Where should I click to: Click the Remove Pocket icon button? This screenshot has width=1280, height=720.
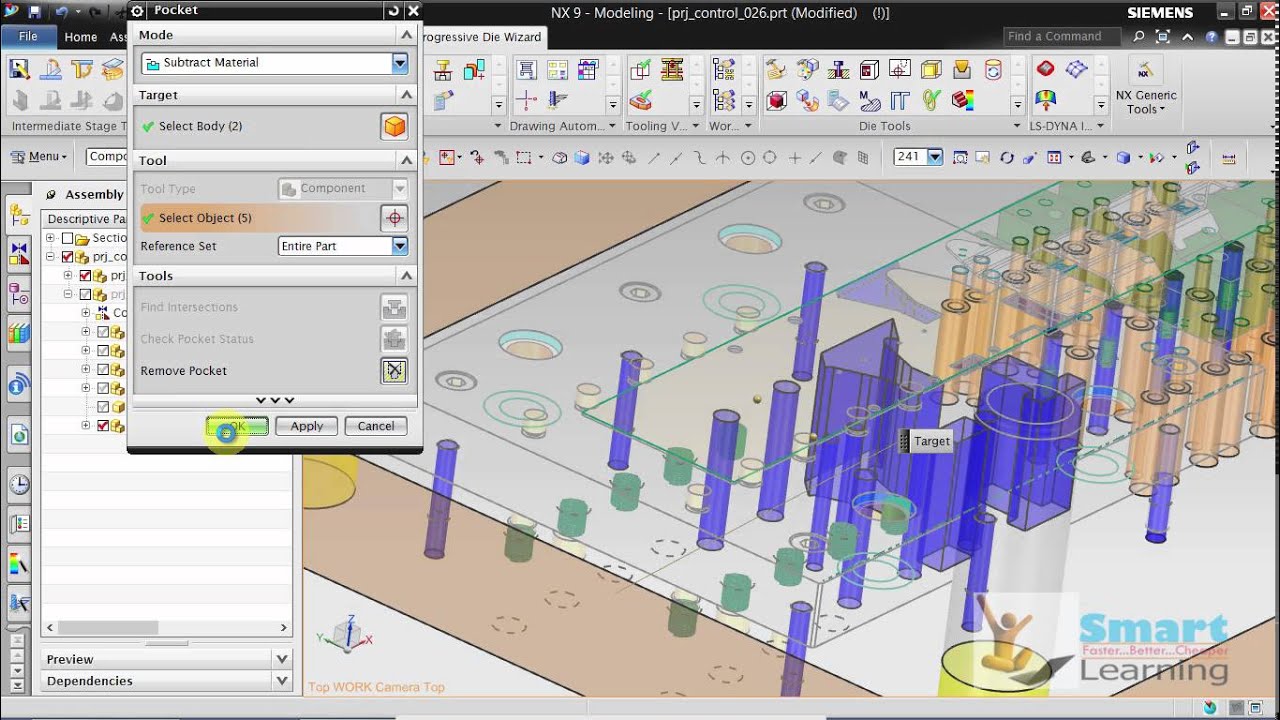[x=394, y=371]
